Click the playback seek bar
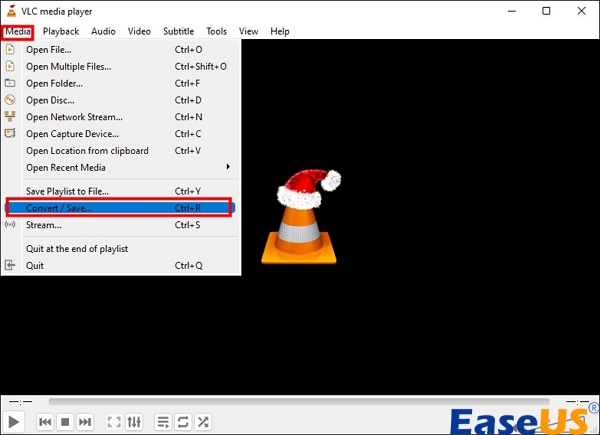This screenshot has width=600, height=435. point(299,401)
